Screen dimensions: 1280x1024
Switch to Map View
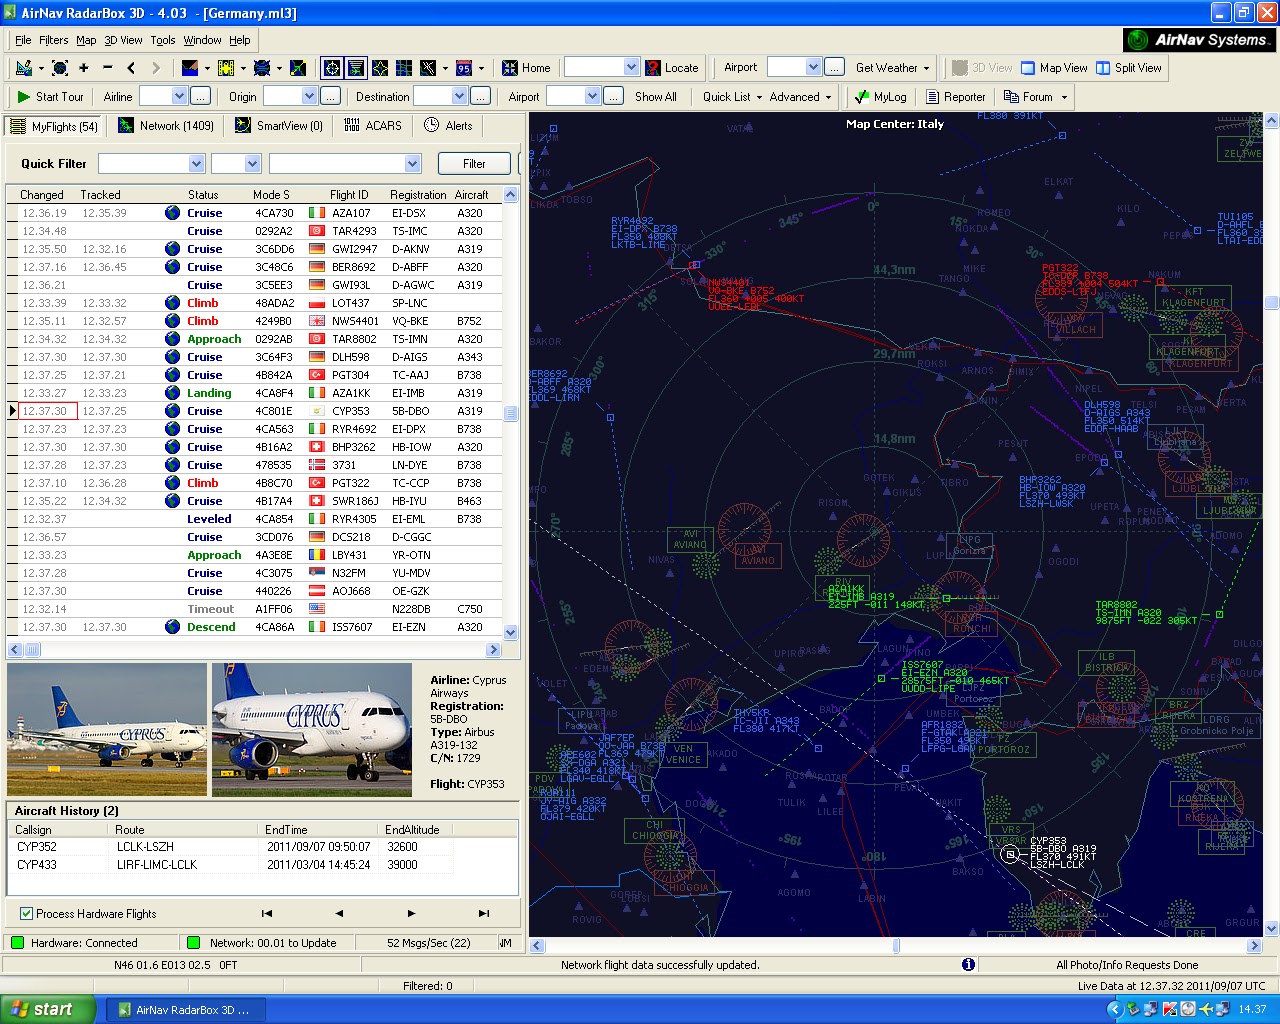coord(1054,68)
